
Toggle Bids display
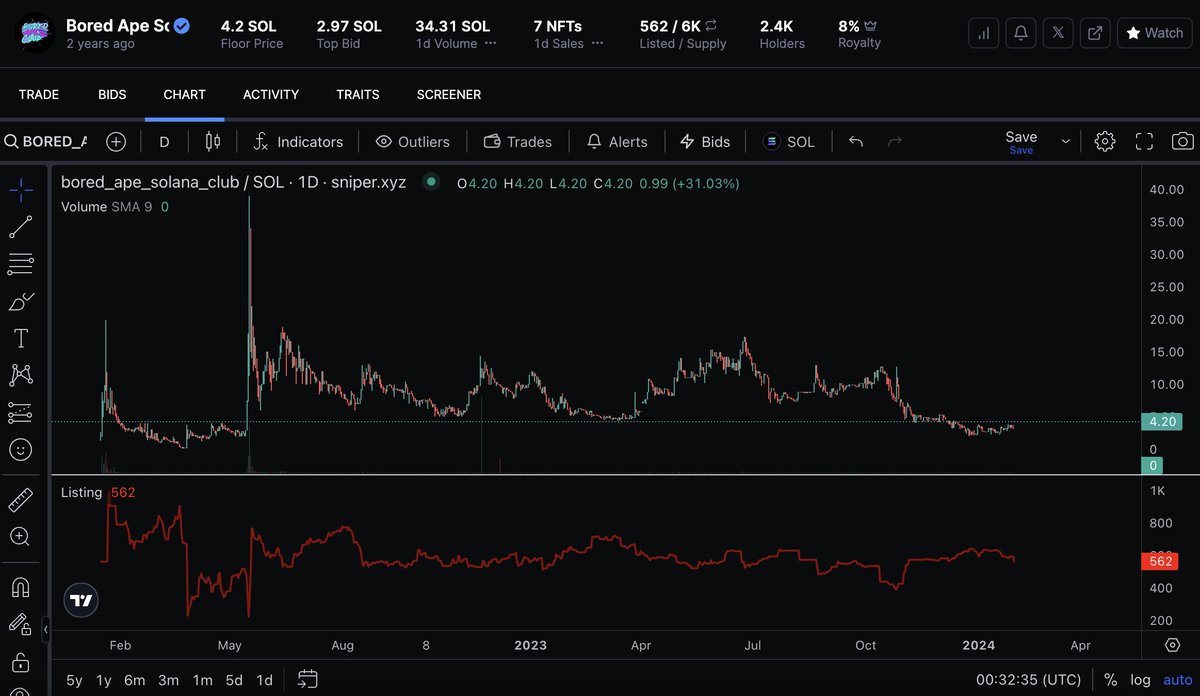(705, 142)
